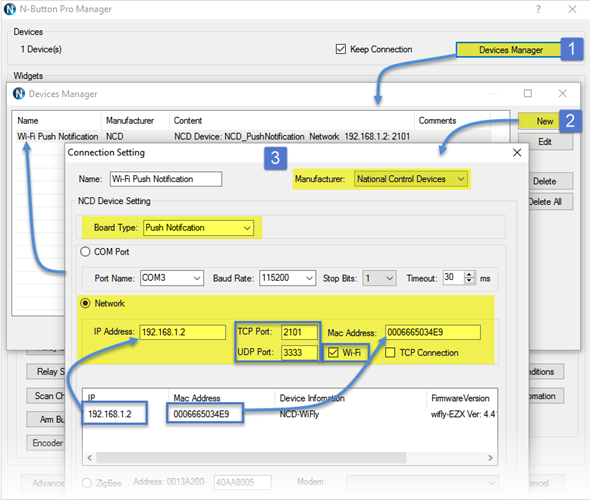590x500 pixels.
Task: Maximize the Devices Manager window
Action: 528,93
